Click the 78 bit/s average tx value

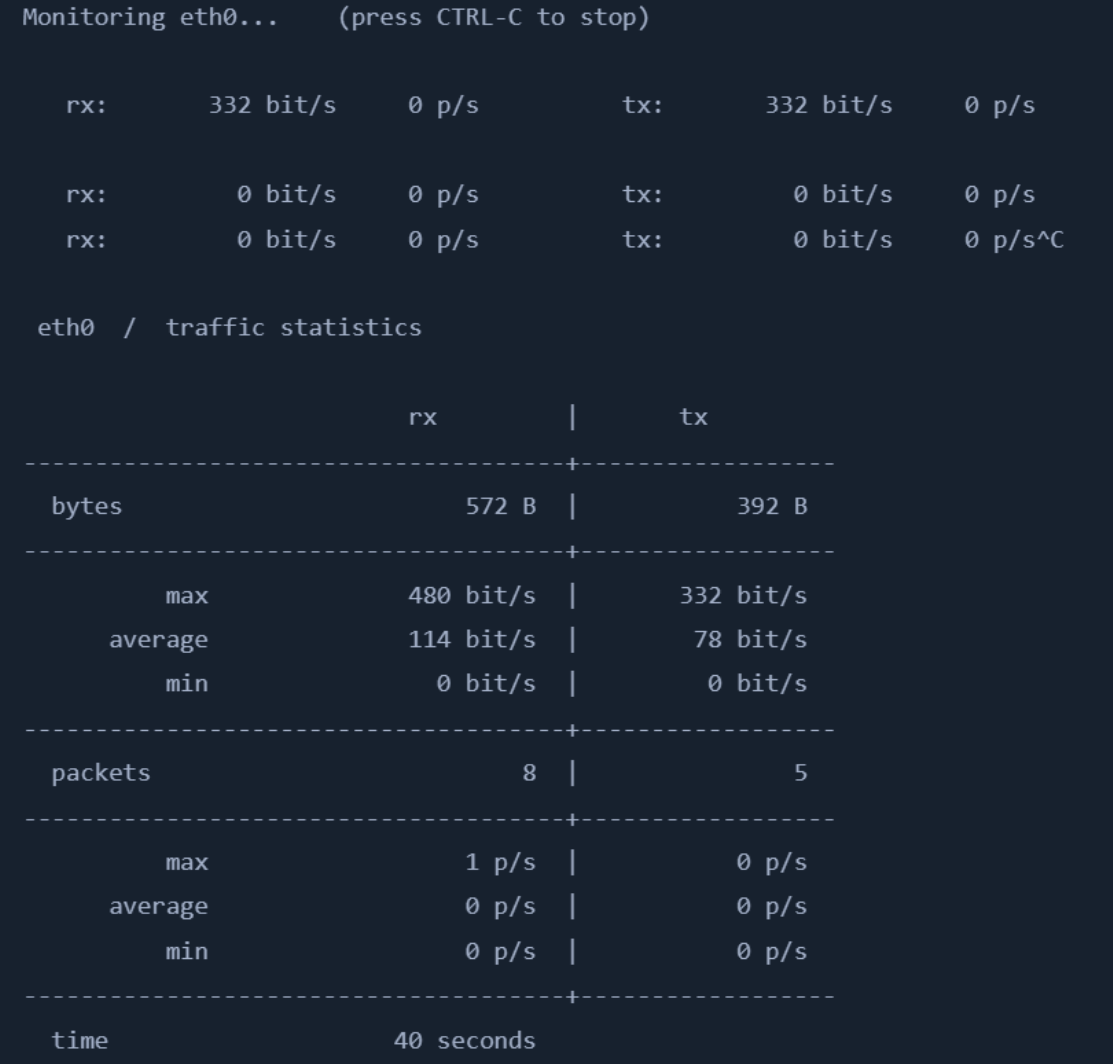point(750,640)
